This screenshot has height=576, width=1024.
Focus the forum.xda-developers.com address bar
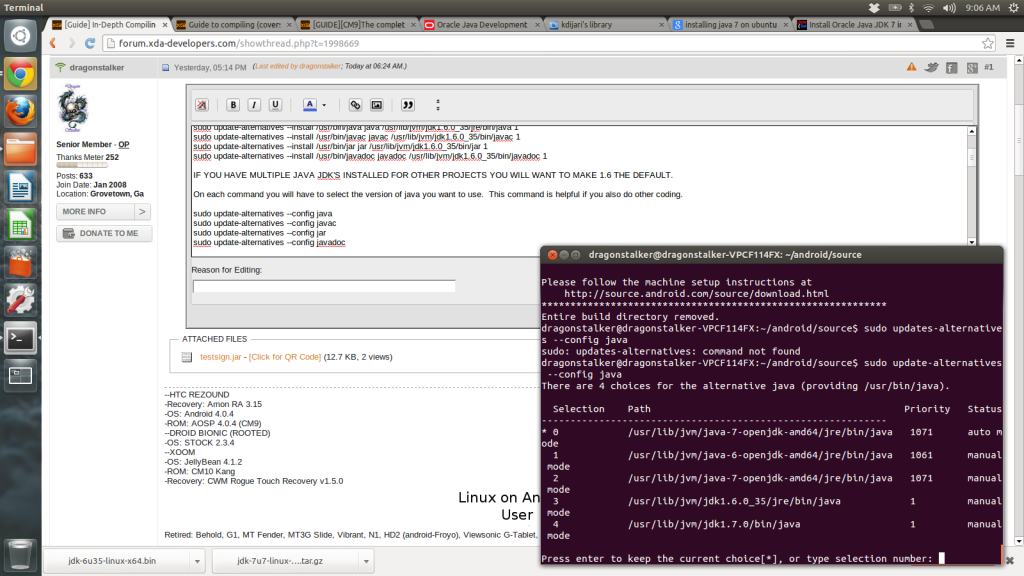pyautogui.click(x=549, y=43)
